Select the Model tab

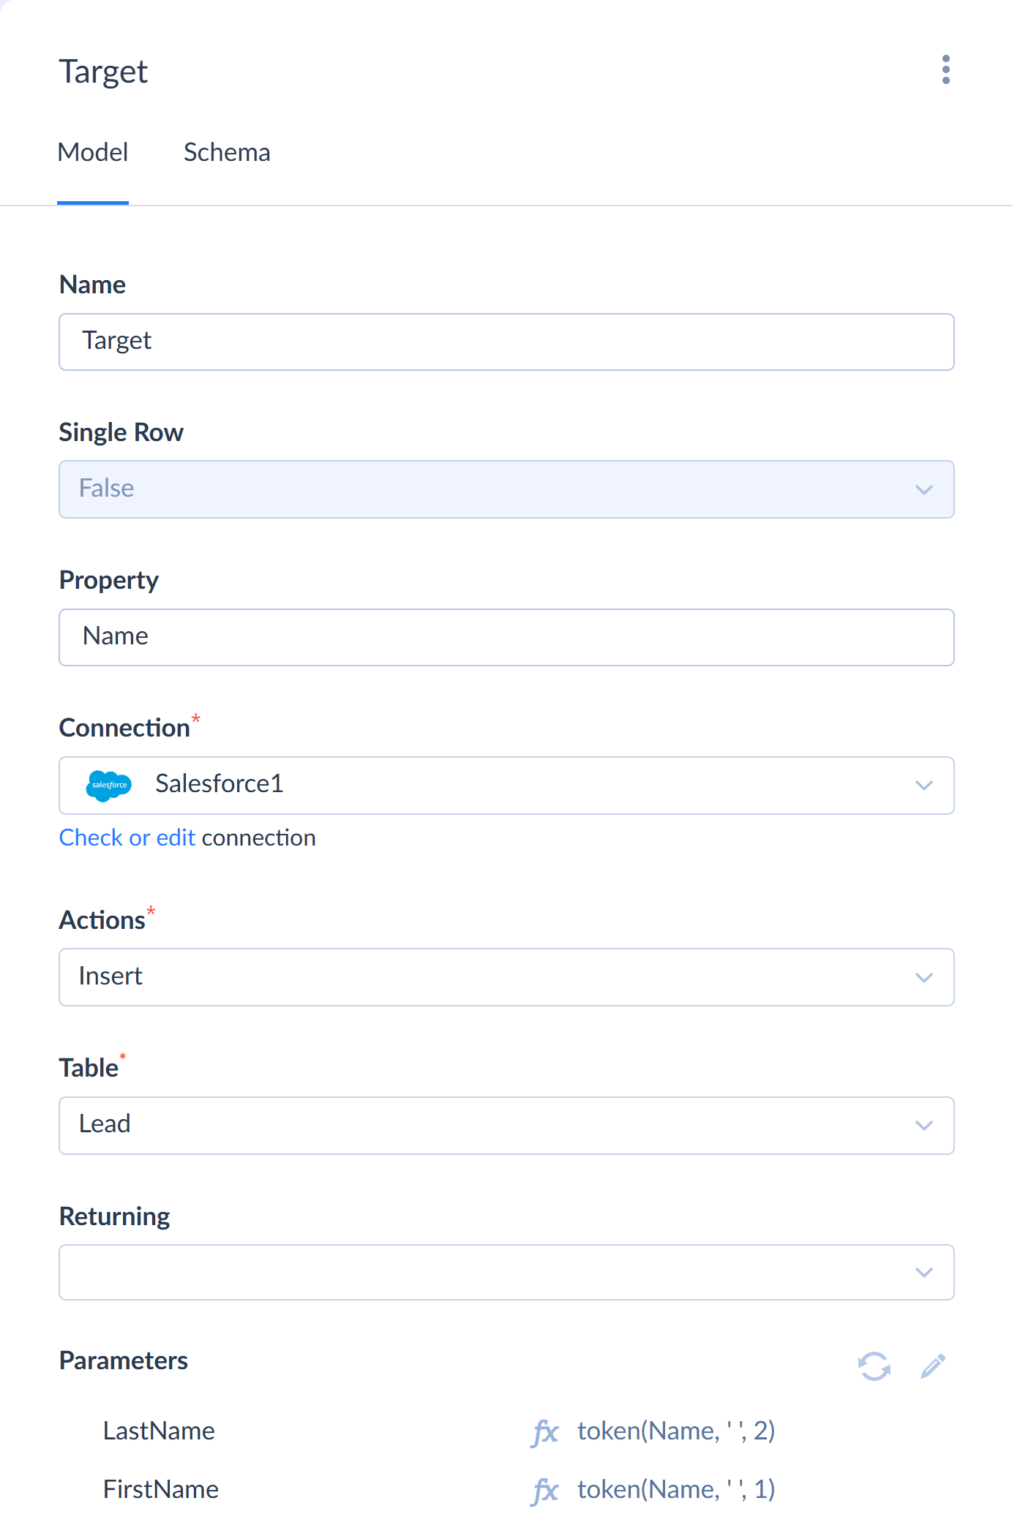pos(93,153)
